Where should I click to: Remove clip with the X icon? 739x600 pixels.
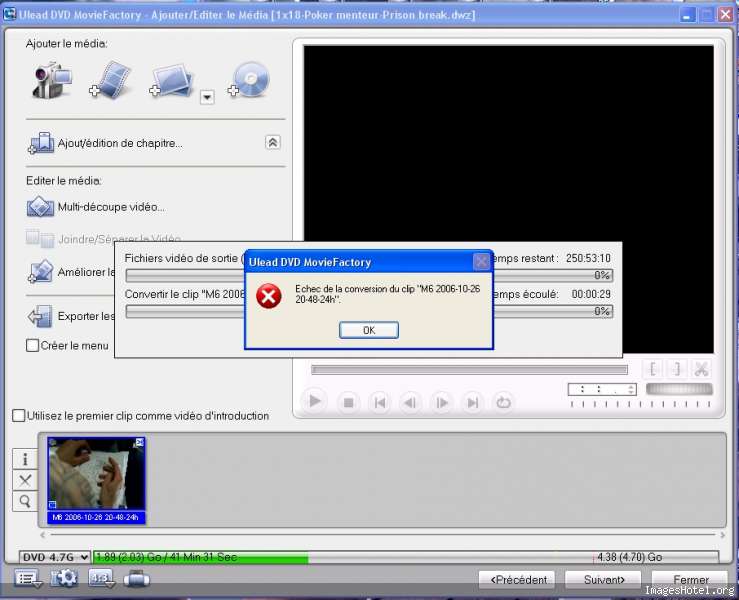click(x=25, y=480)
